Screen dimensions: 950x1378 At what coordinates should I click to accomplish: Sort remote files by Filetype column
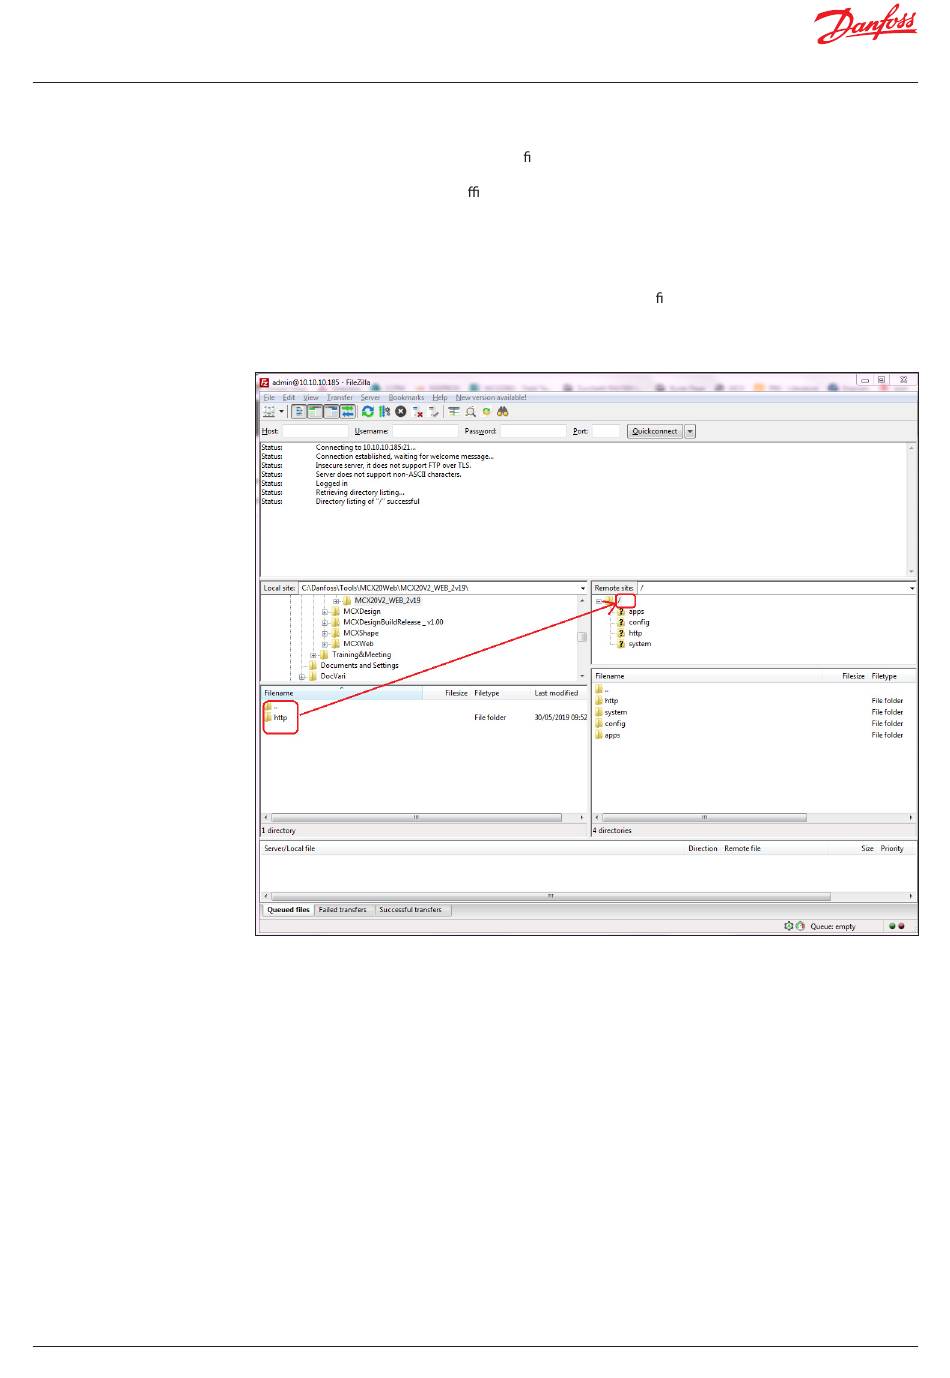point(884,676)
